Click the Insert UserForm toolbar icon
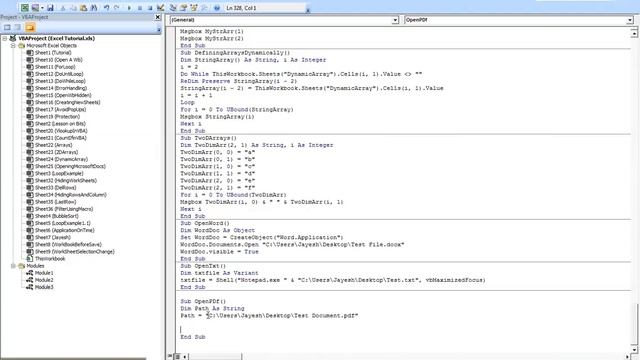This screenshot has height=360, width=640. 35,8
